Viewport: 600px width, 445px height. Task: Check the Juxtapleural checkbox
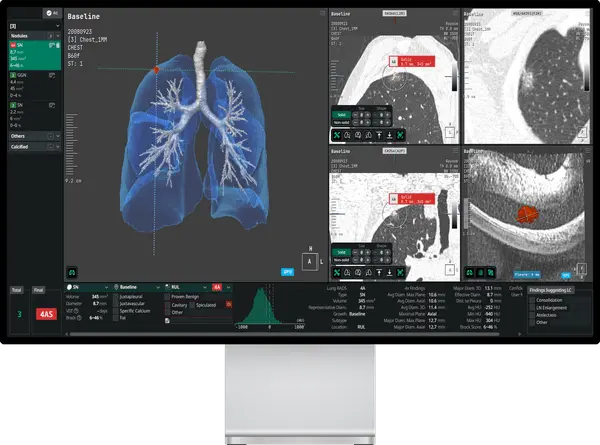pos(116,297)
